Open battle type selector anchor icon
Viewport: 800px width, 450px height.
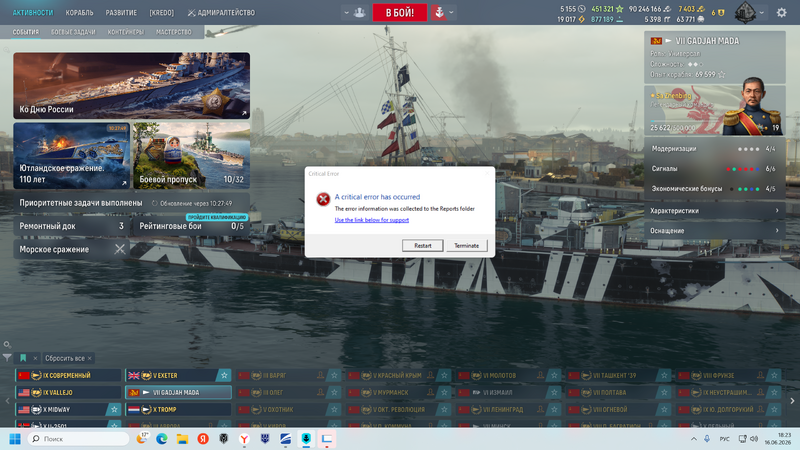pos(439,12)
